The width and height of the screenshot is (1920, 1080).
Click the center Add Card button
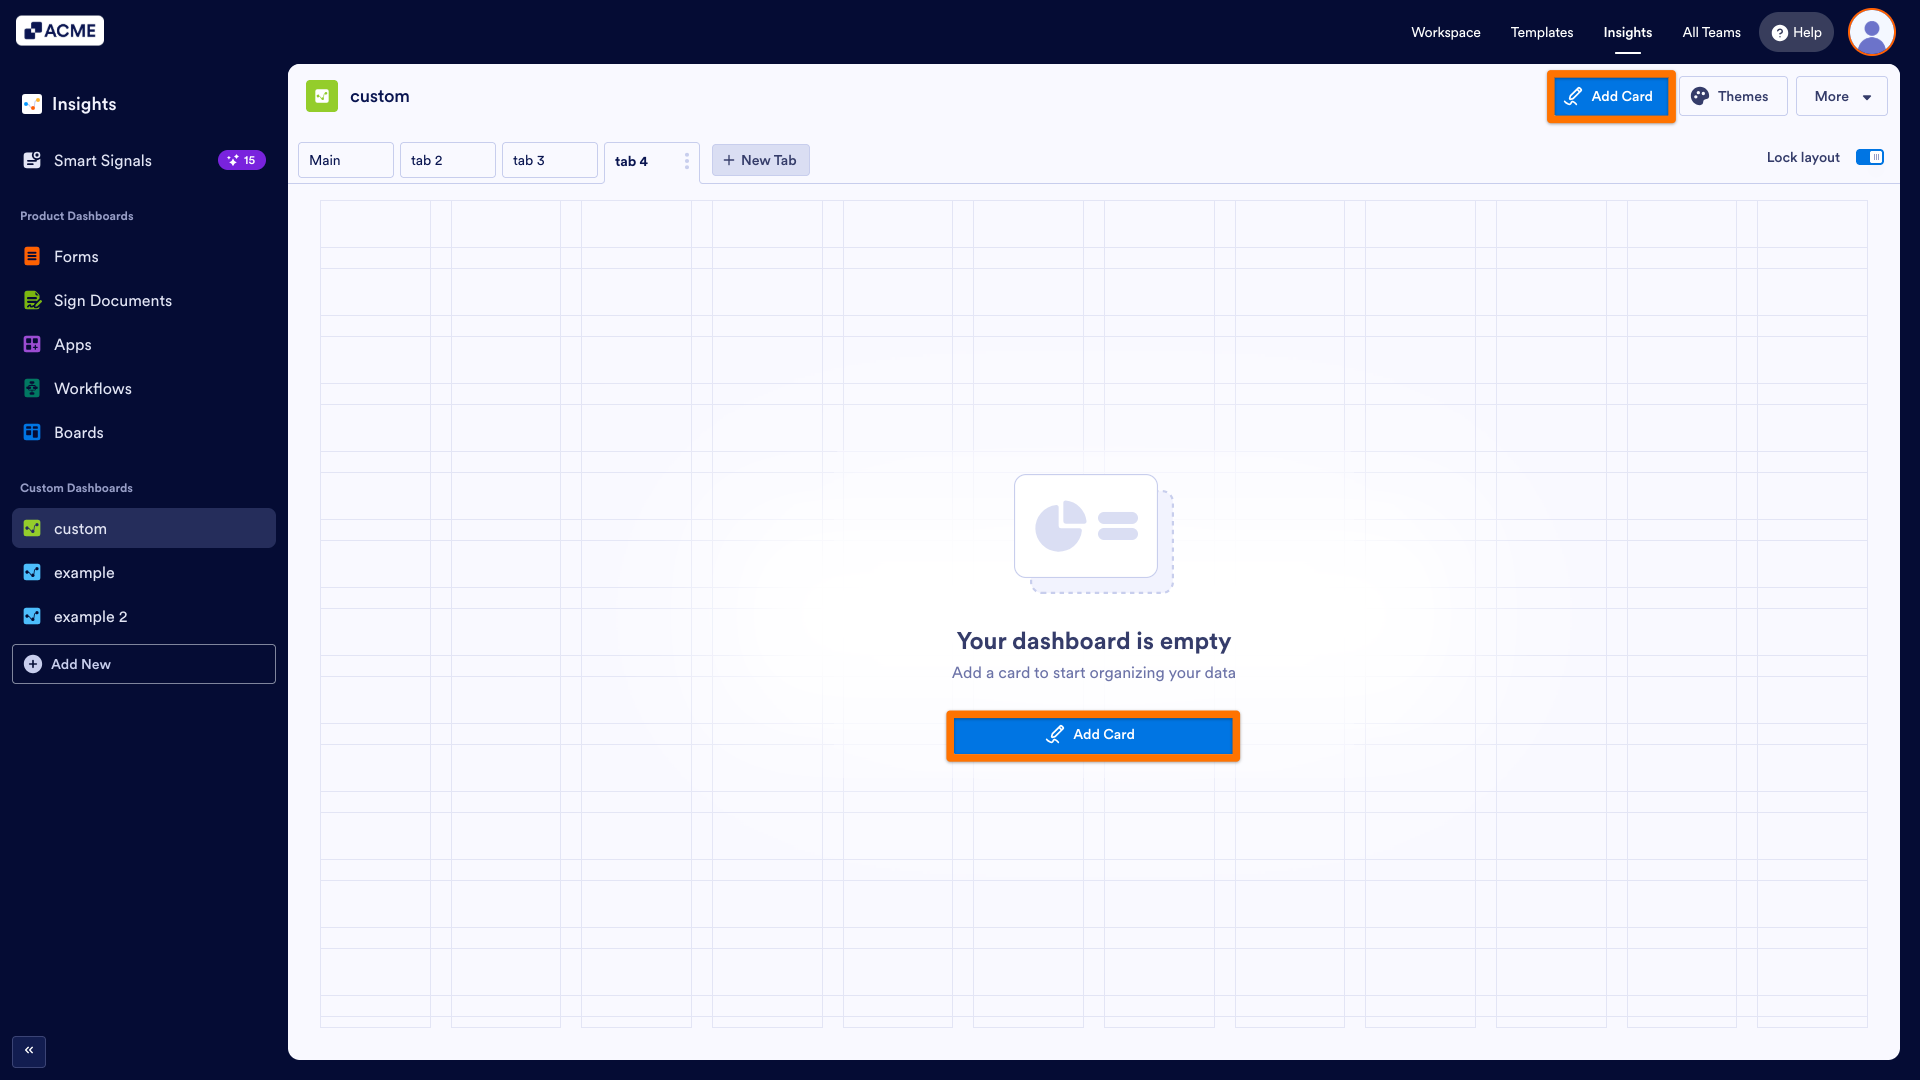click(1093, 735)
